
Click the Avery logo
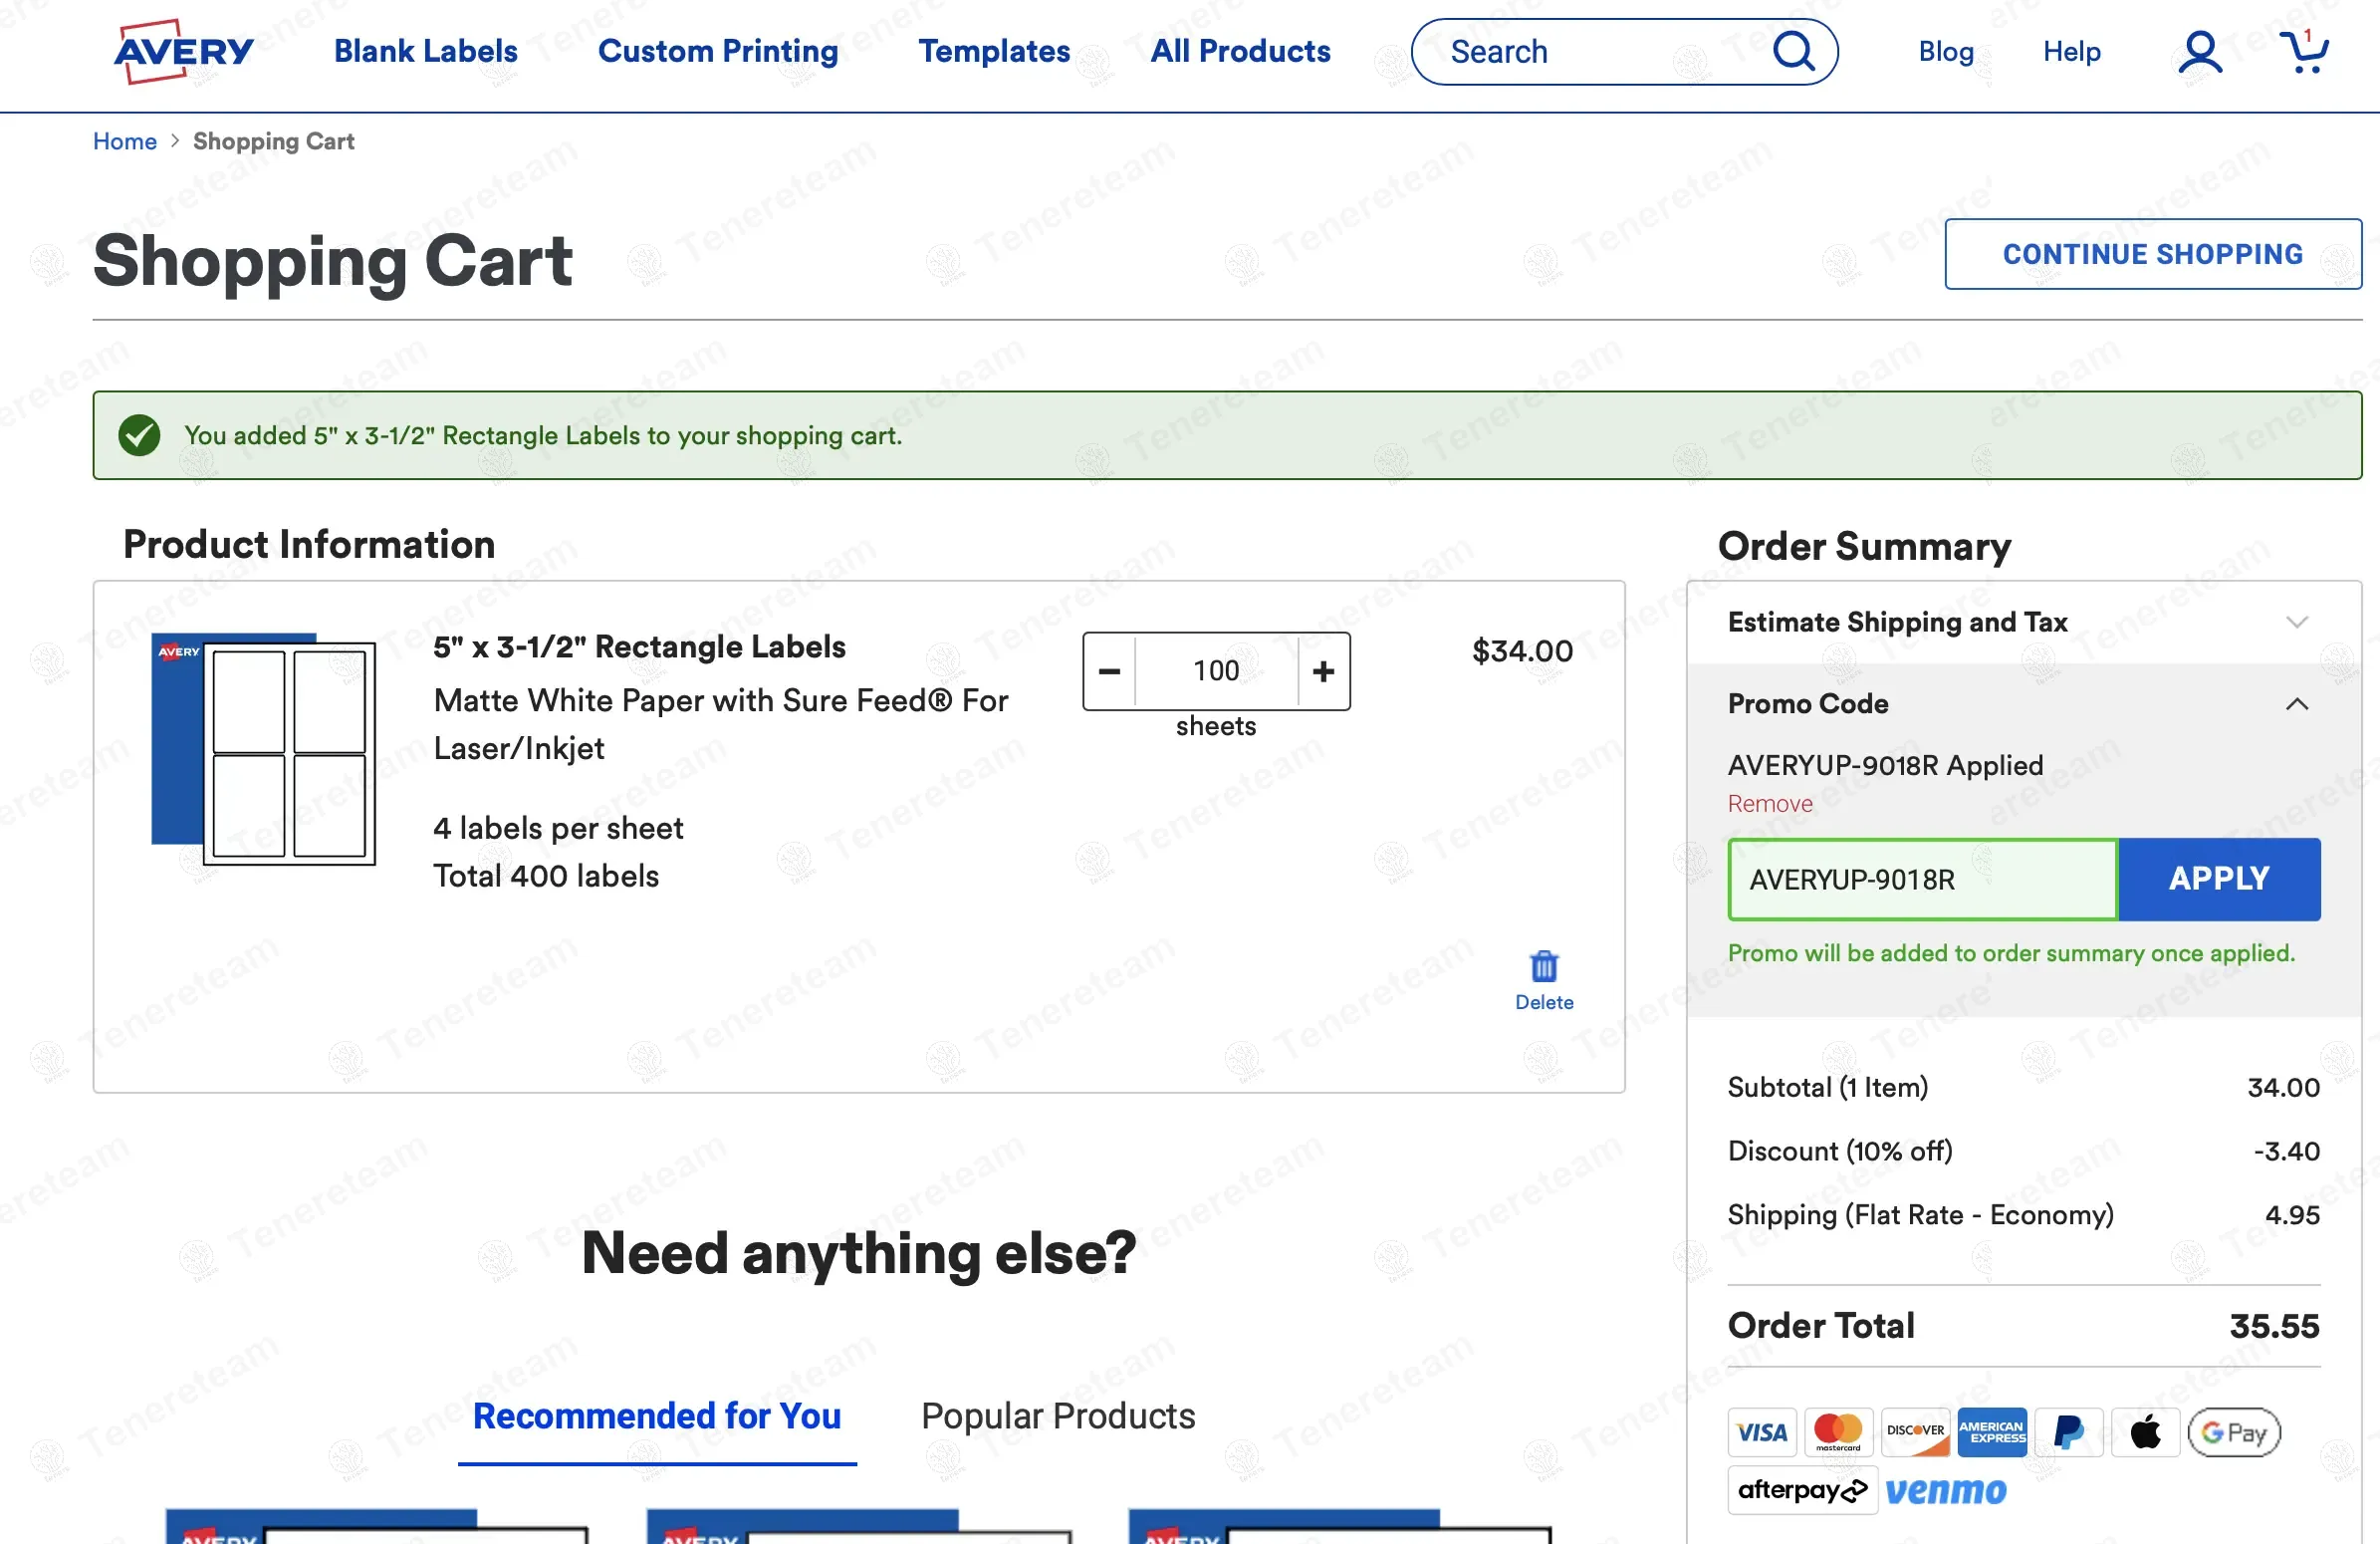184,51
